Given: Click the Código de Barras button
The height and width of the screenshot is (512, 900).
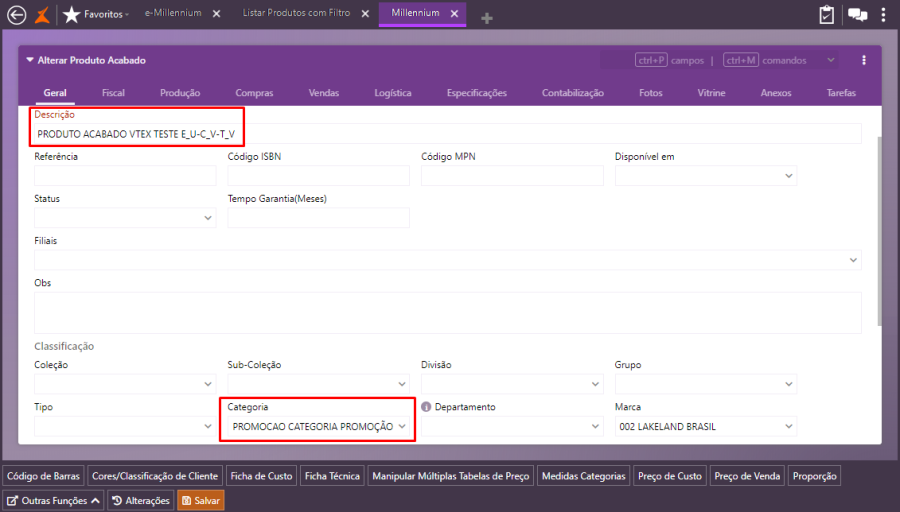Looking at the screenshot, I should [x=43, y=476].
